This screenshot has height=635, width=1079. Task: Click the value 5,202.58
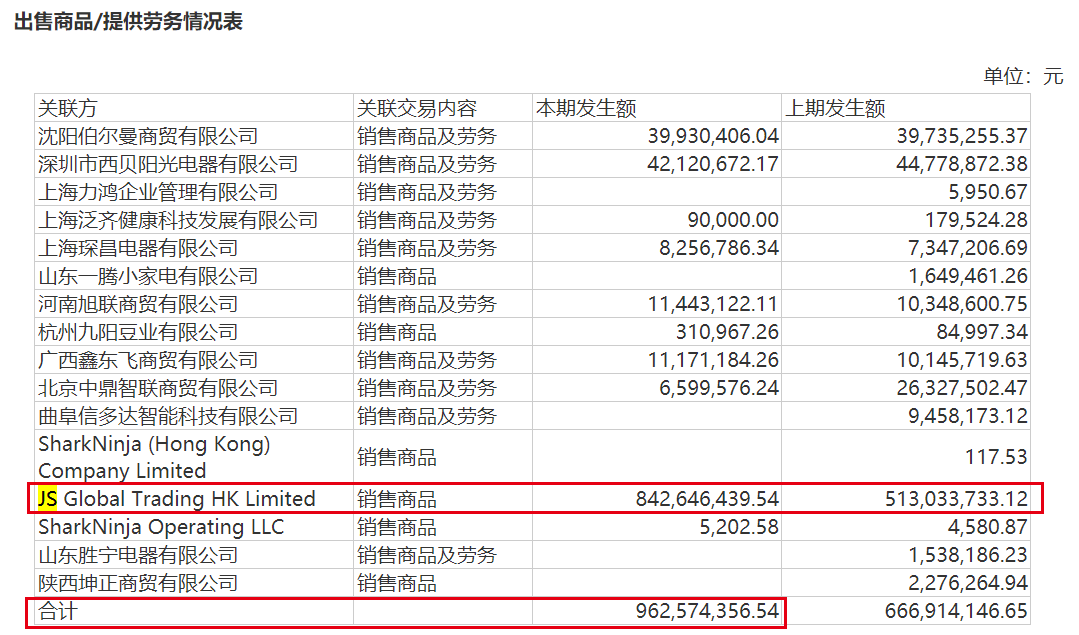(x=739, y=527)
